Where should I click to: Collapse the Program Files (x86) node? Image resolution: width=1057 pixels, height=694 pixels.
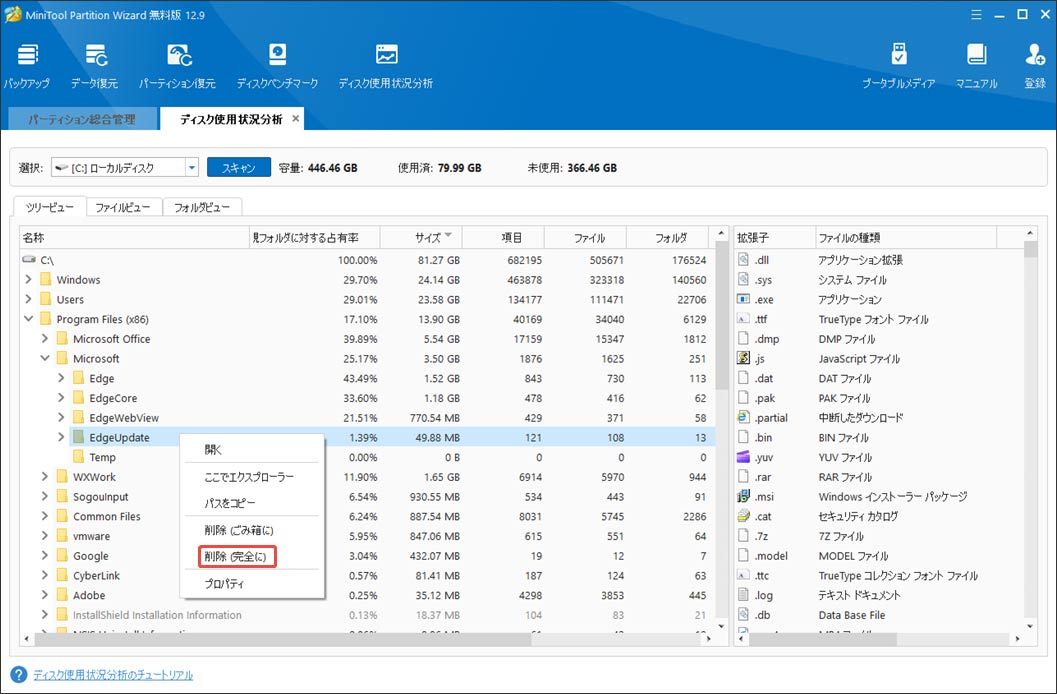[x=28, y=319]
